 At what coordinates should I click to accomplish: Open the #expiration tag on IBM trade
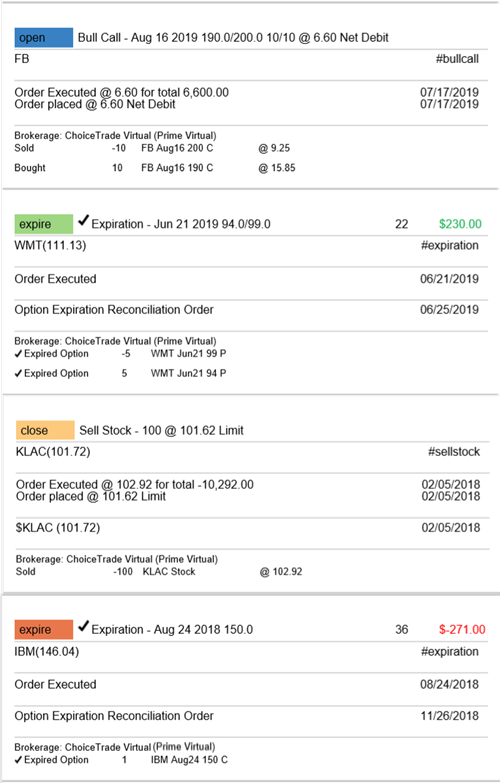(450, 652)
